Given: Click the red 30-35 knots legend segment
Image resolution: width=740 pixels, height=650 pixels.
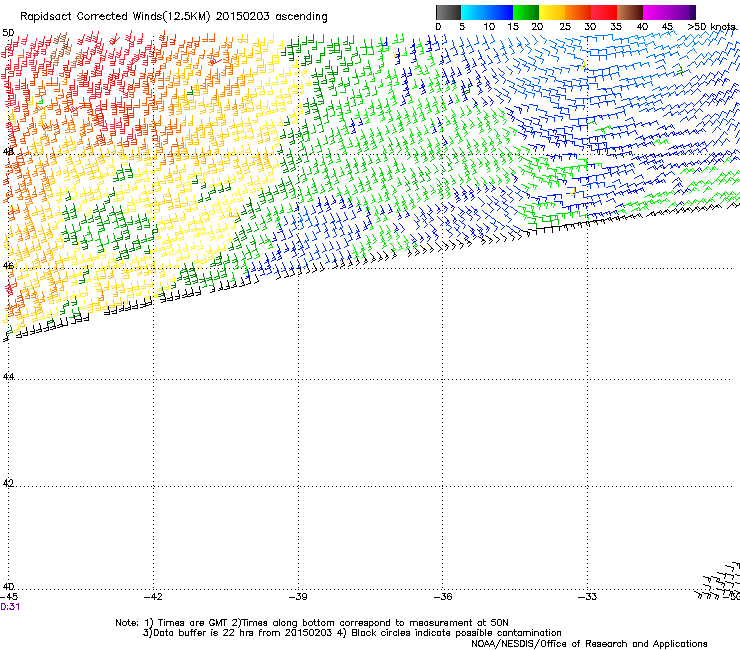Looking at the screenshot, I should tap(604, 12).
